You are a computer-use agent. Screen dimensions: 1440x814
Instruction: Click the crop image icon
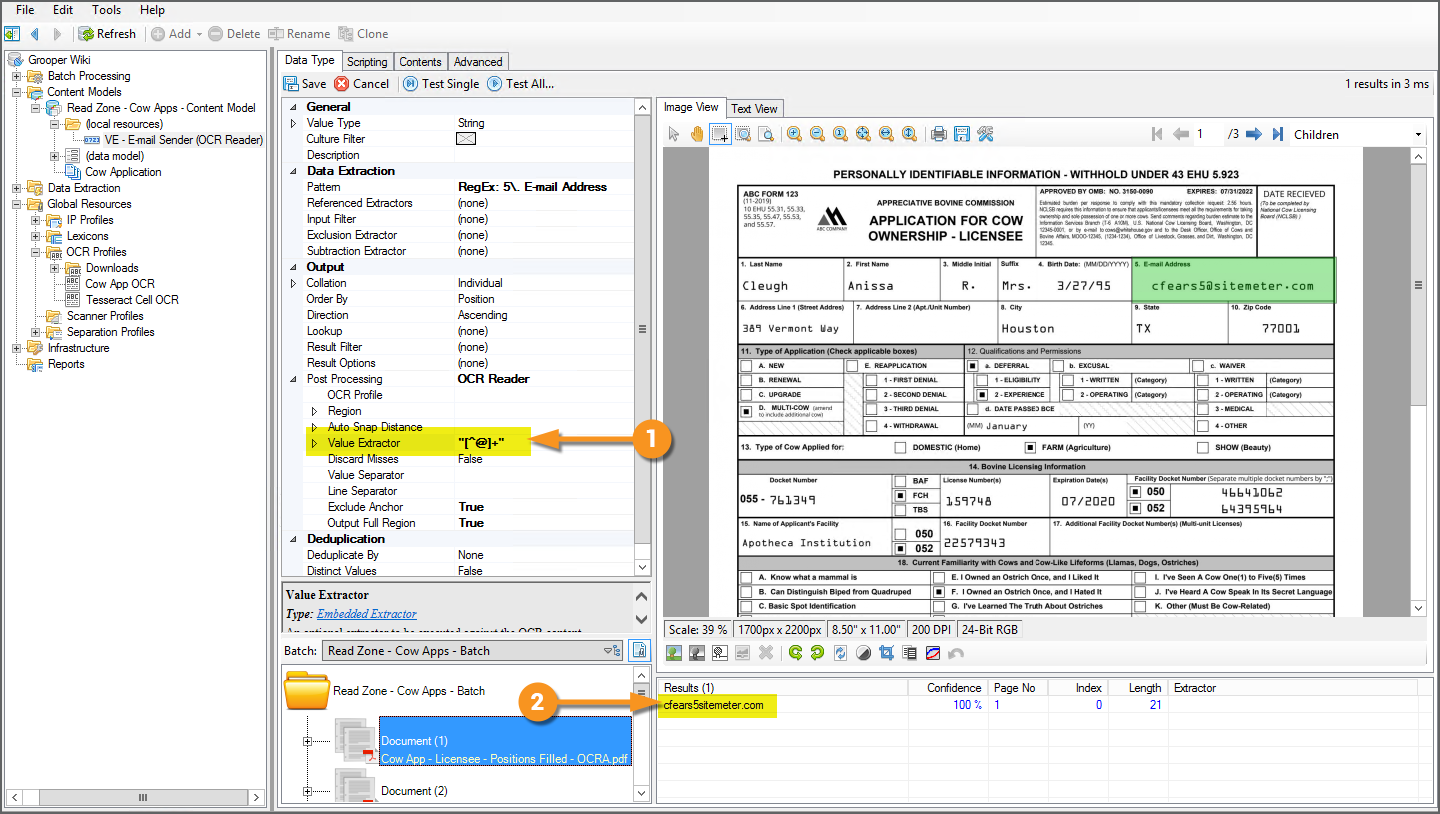tap(885, 653)
